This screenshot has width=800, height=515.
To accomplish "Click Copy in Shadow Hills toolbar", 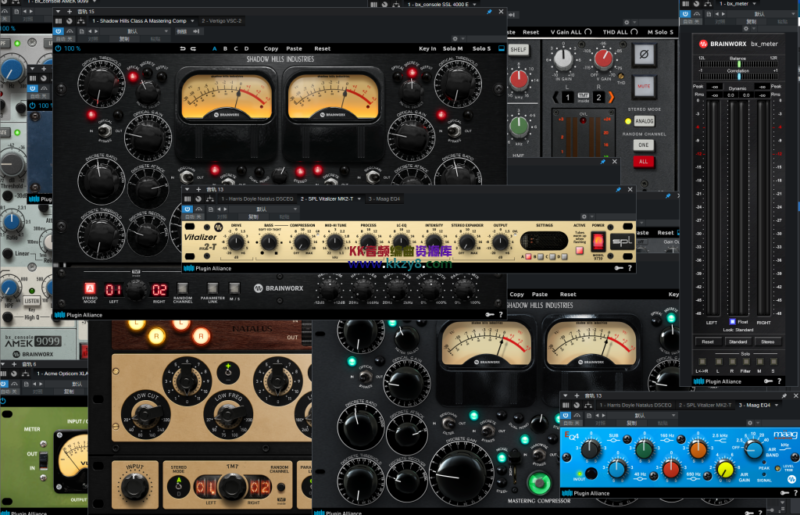I will point(271,48).
